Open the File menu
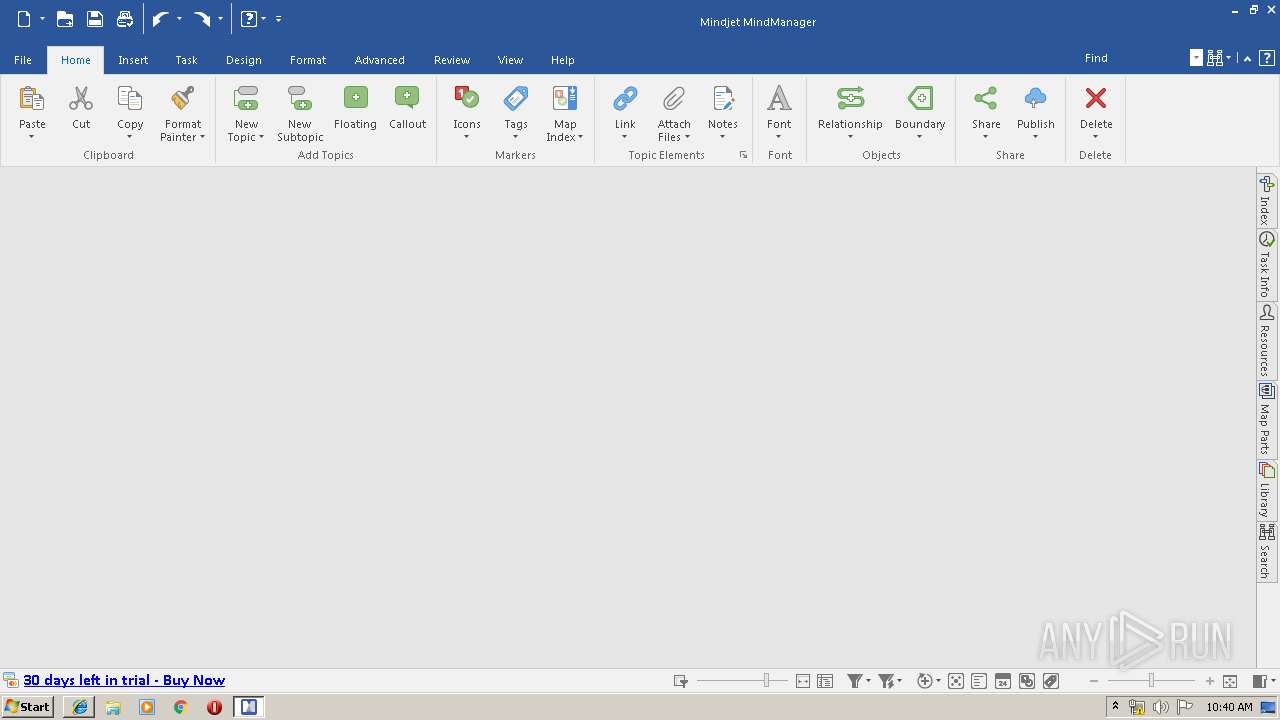Viewport: 1280px width, 720px height. [x=22, y=60]
